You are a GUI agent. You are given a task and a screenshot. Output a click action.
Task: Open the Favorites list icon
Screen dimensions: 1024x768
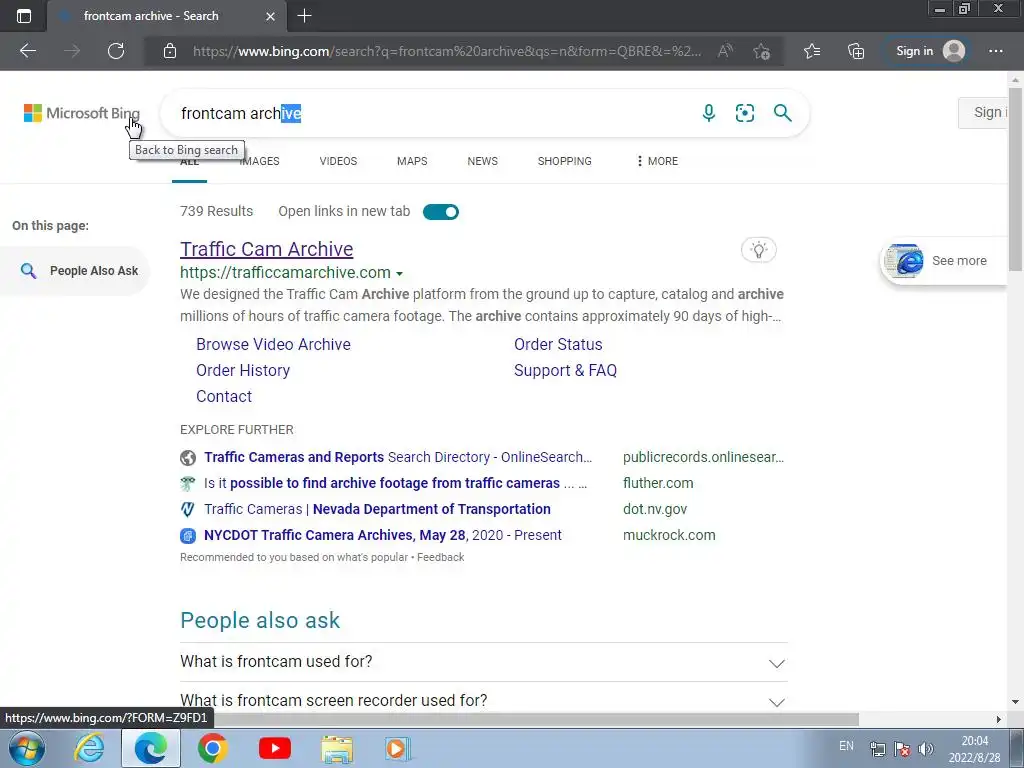click(812, 51)
